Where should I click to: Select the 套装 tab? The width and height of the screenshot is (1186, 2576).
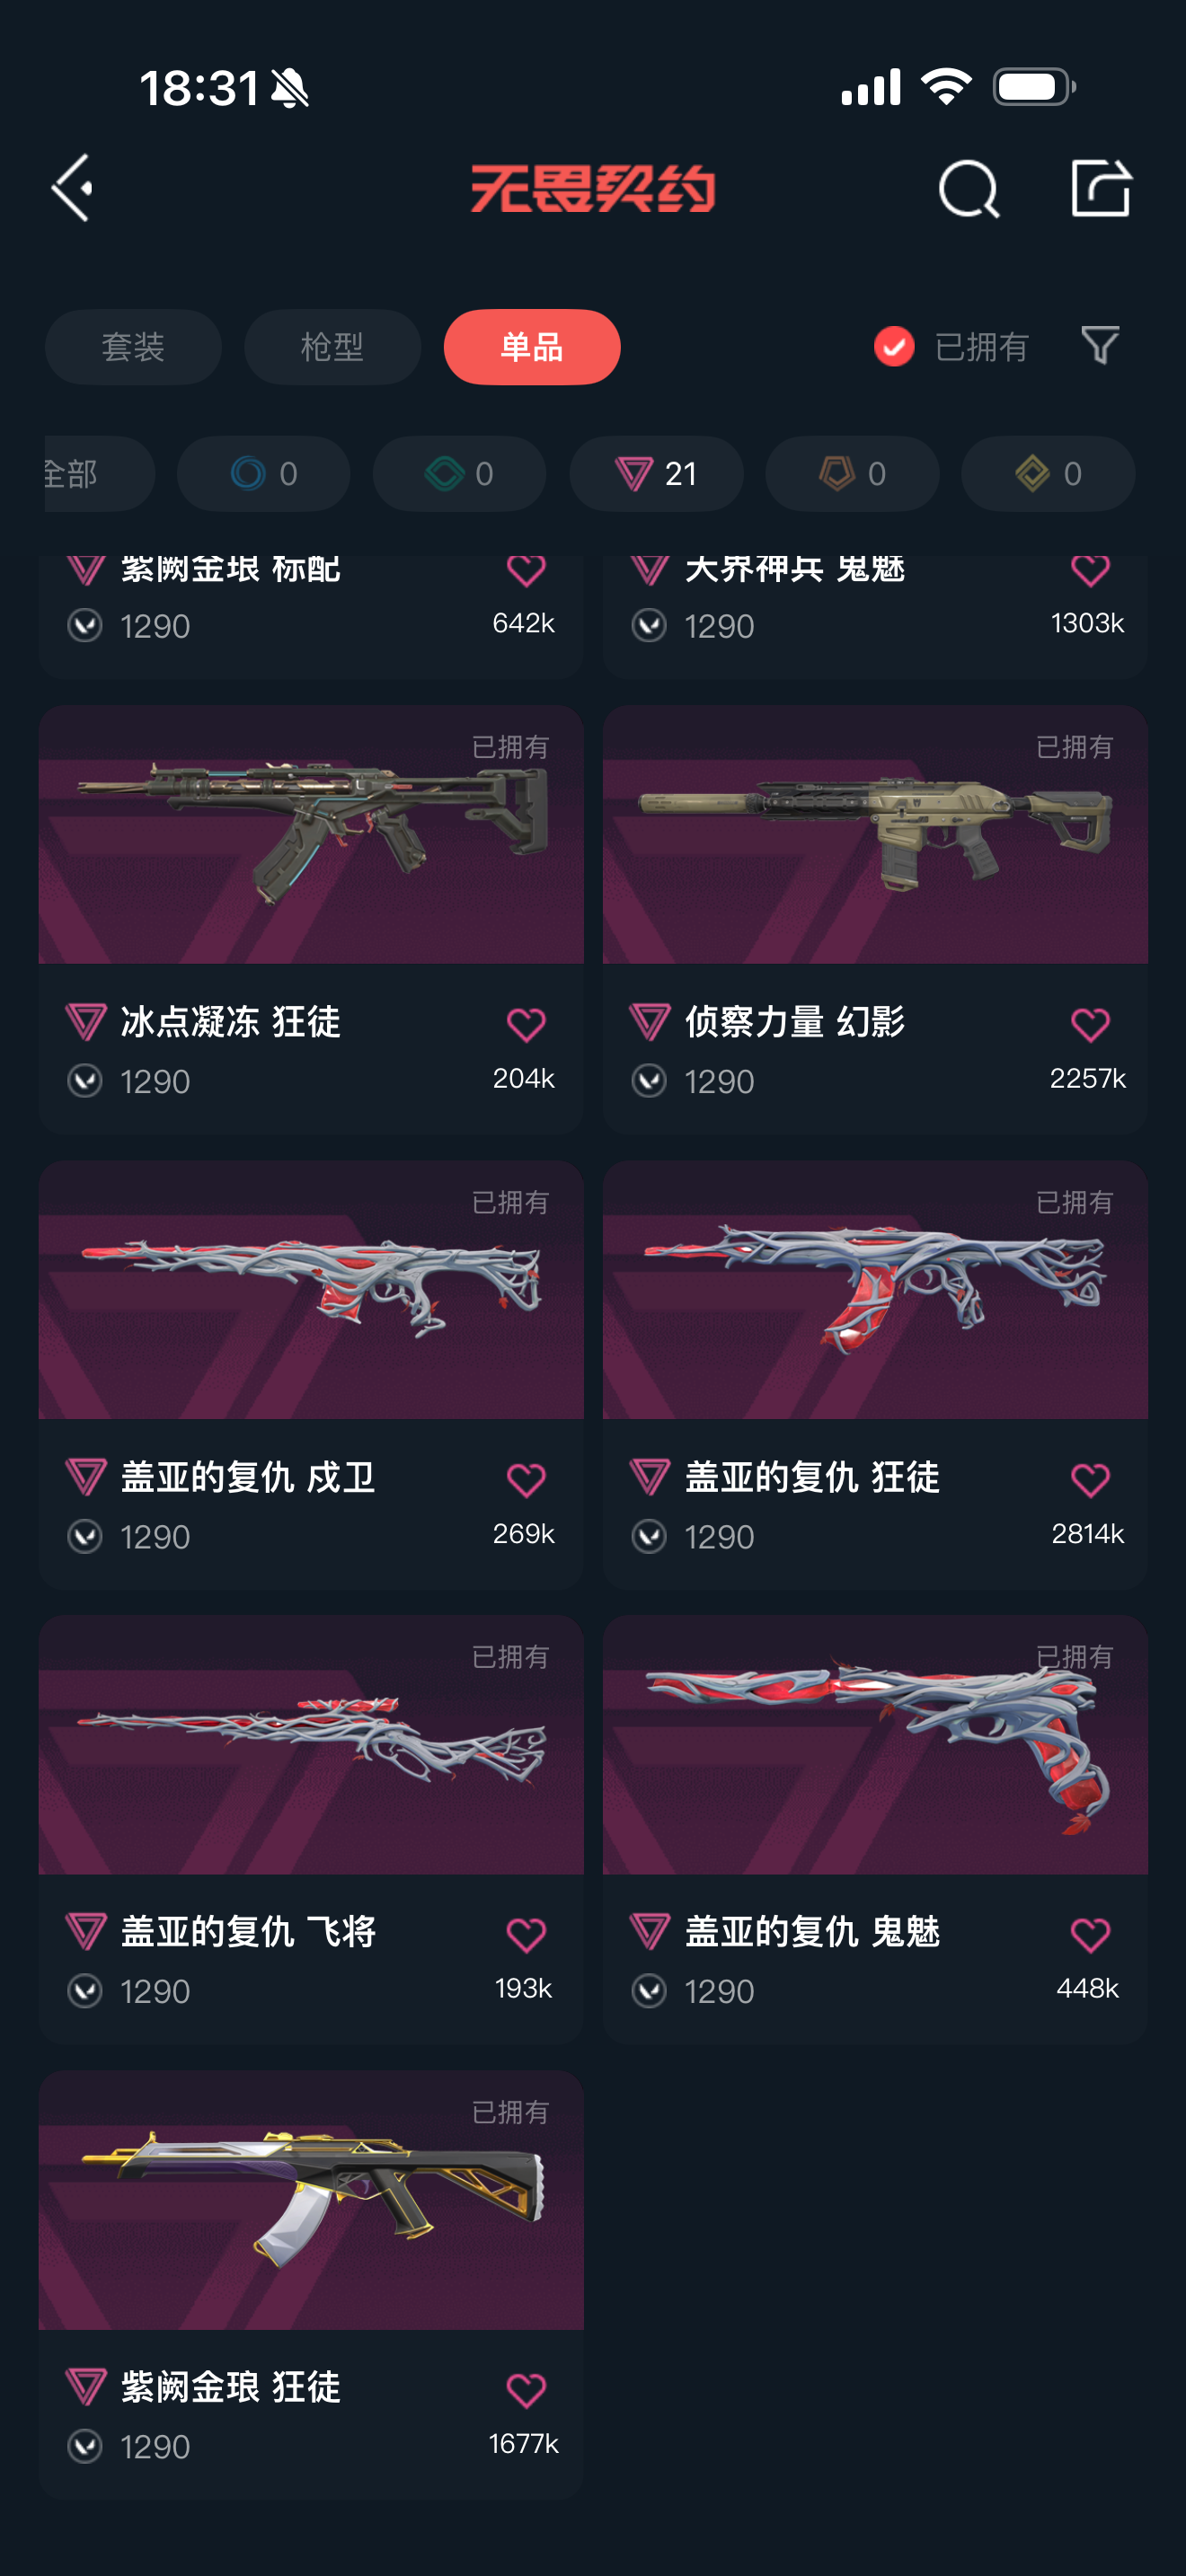pyautogui.click(x=133, y=347)
